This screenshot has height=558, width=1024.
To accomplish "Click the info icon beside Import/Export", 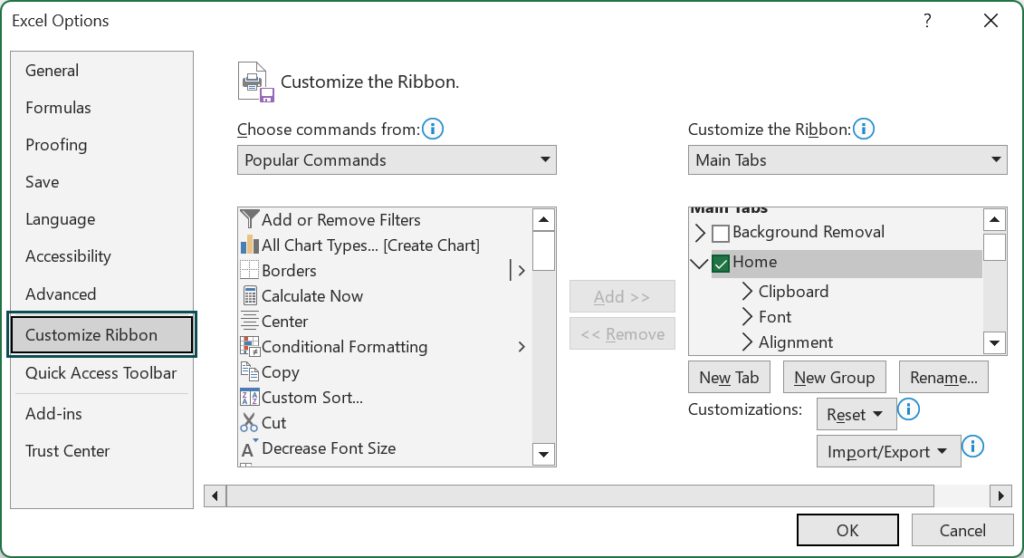I will click(x=972, y=447).
